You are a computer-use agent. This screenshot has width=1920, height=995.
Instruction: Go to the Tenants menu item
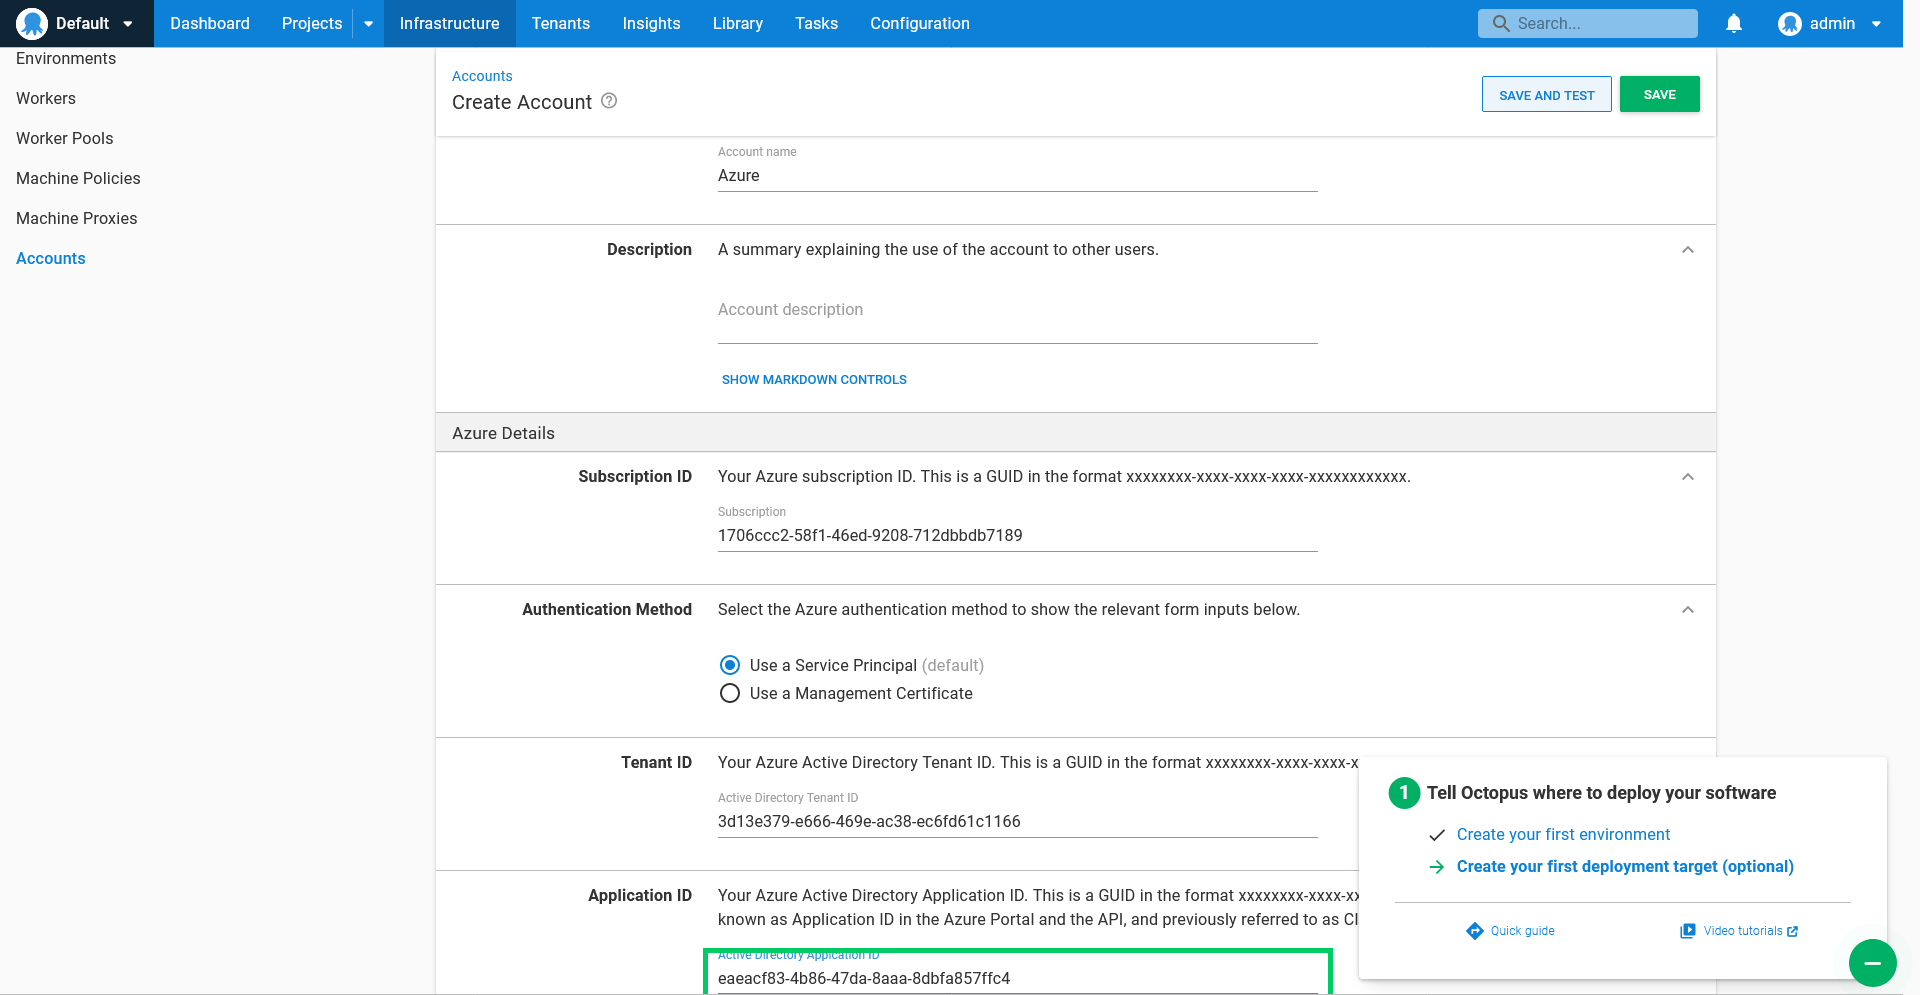tap(561, 23)
